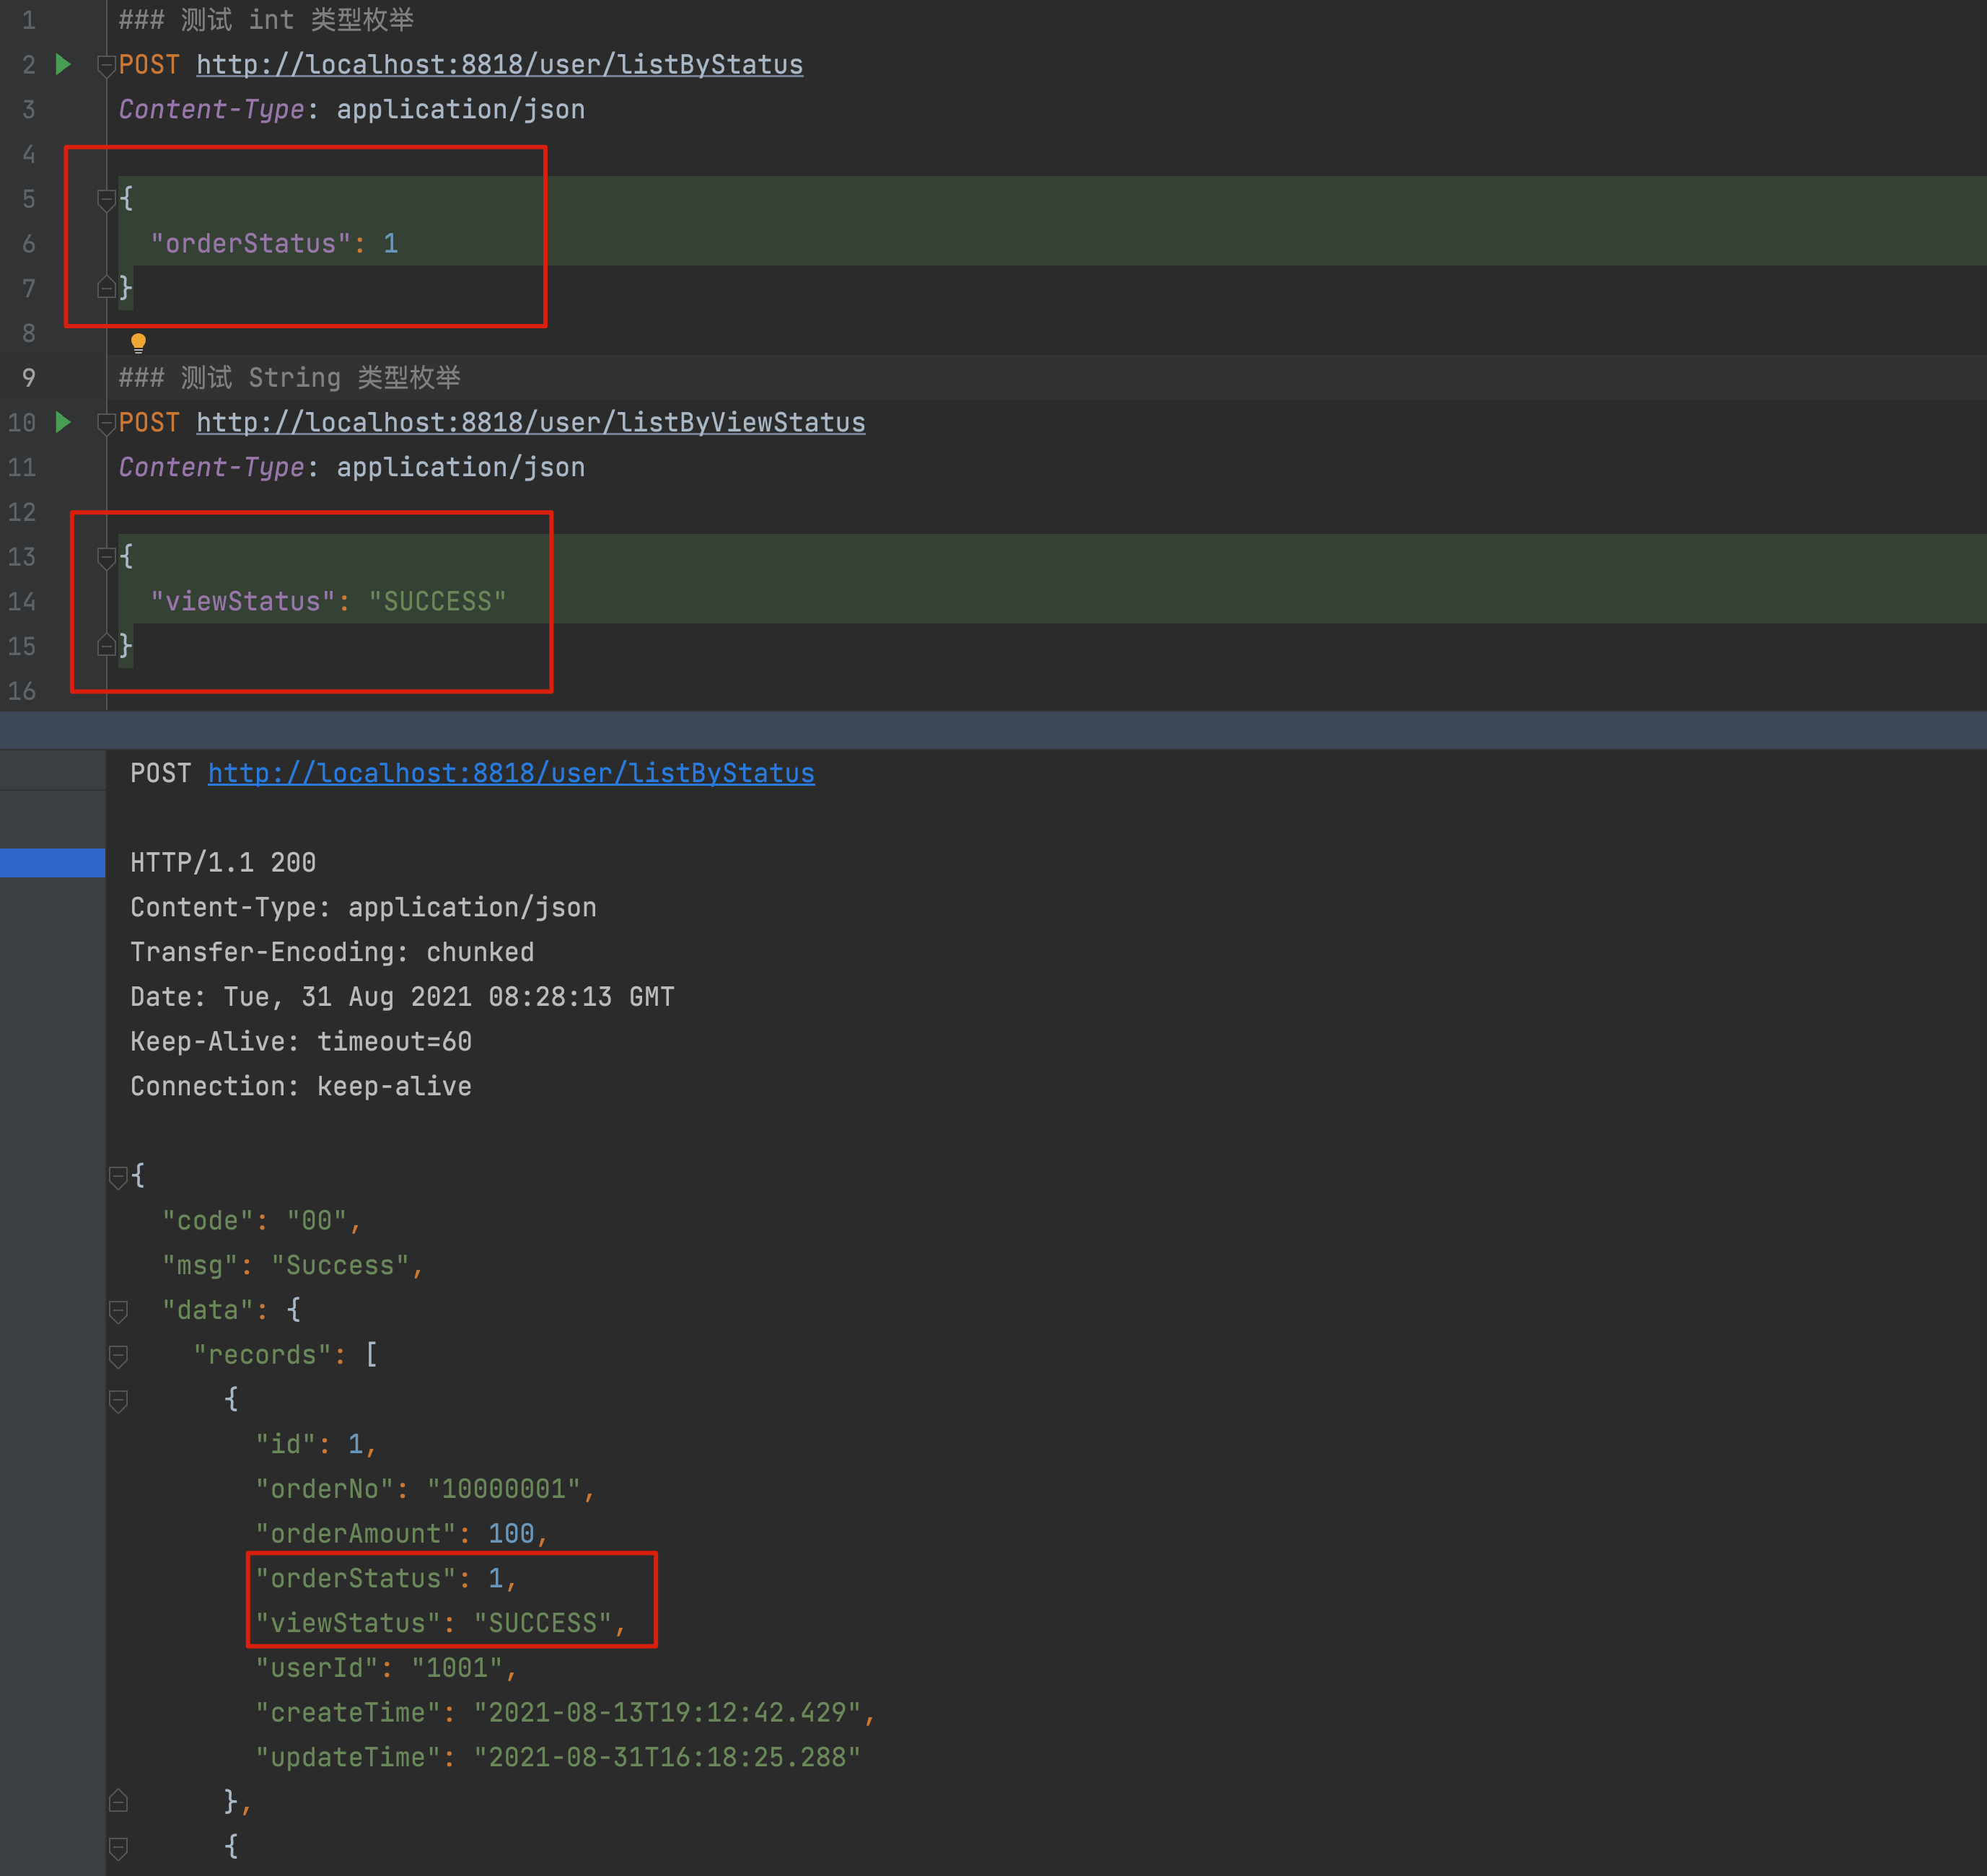1987x1876 pixels.
Task: Collapse the "records" array in response
Action: pos(118,1356)
